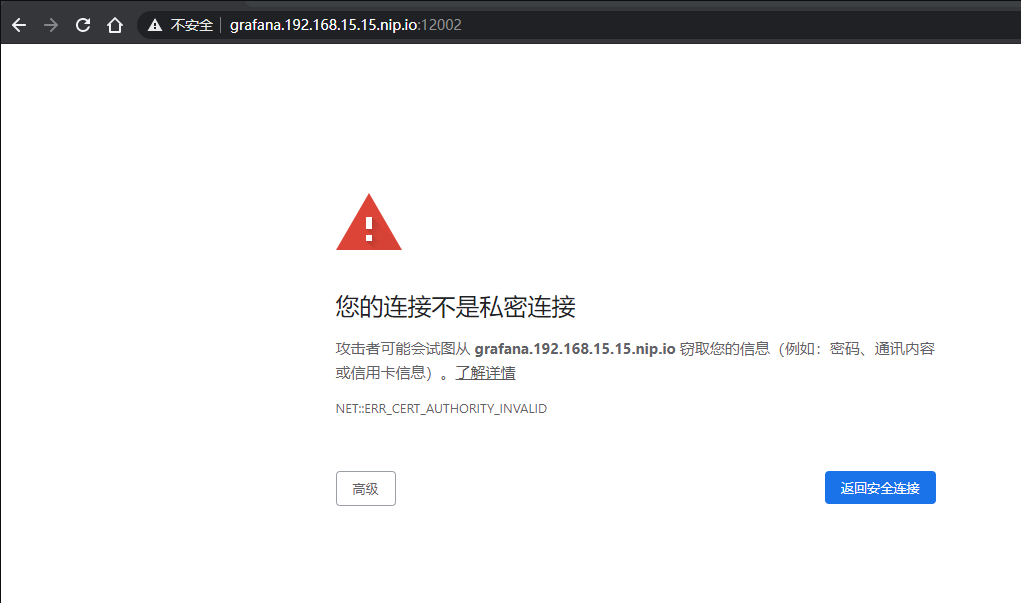Viewport: 1021px width, 603px height.
Task: Focus the grafana URL in address bar
Action: click(x=345, y=25)
